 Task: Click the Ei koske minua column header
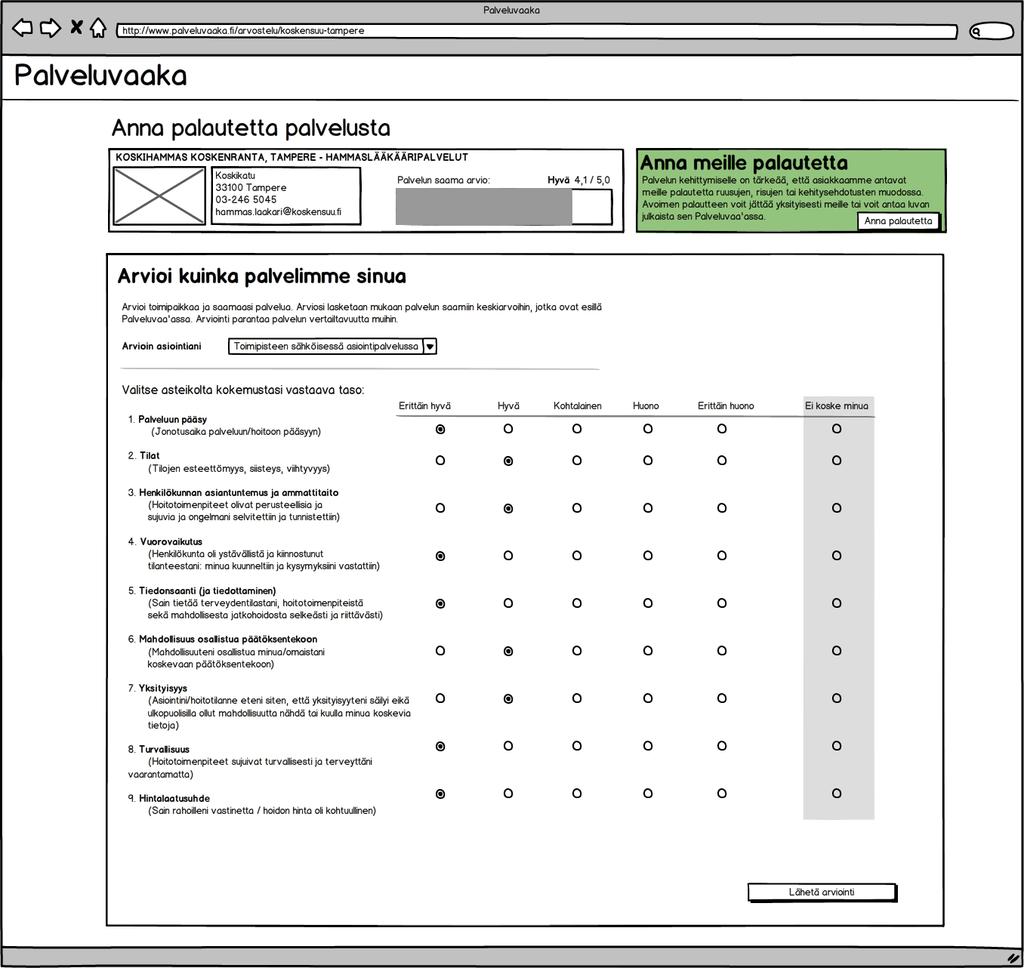[837, 406]
